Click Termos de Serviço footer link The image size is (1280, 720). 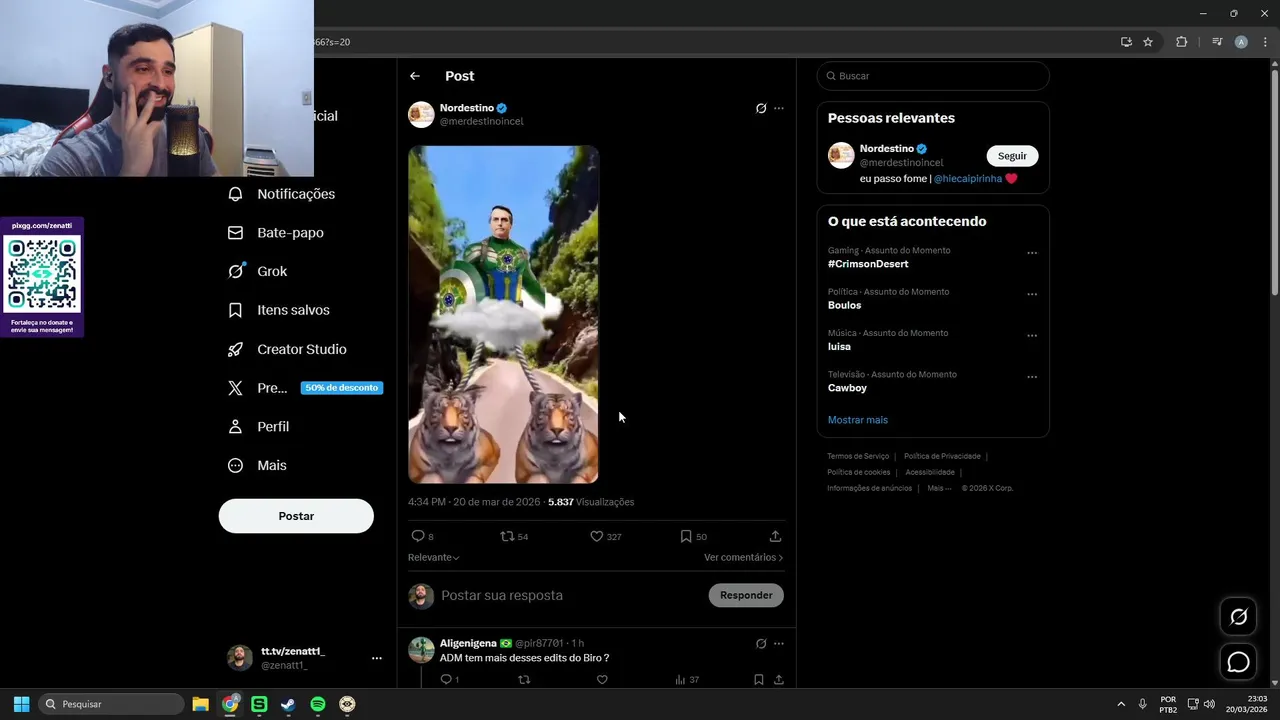(858, 456)
